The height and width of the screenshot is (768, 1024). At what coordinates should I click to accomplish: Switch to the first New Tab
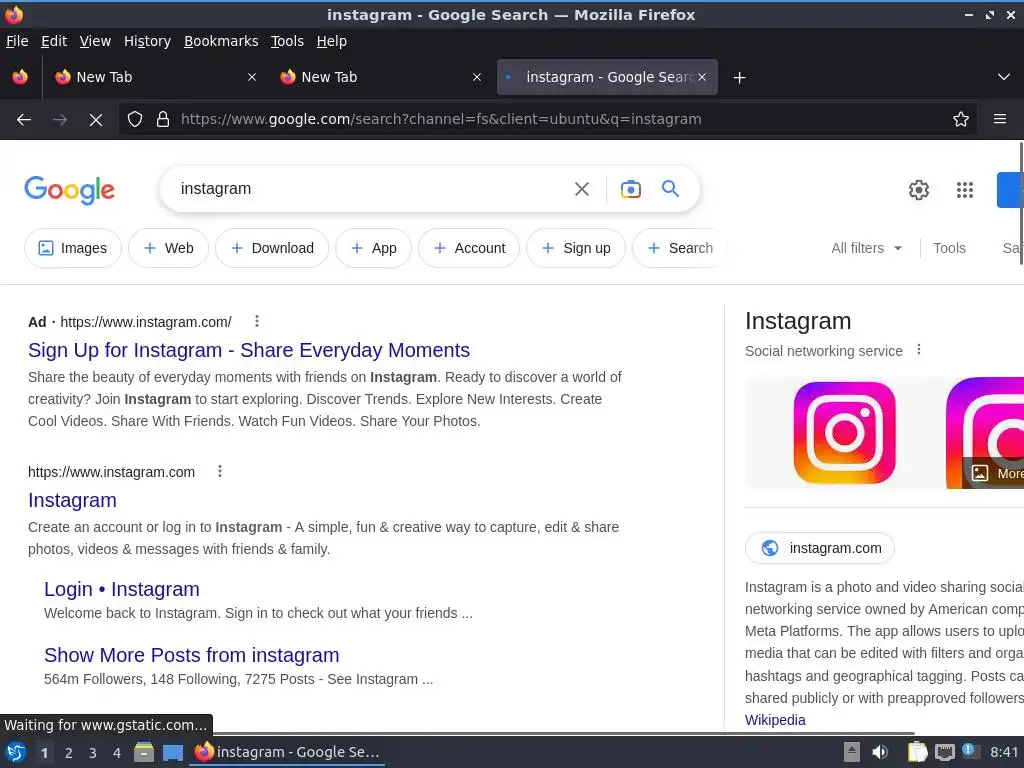click(155, 77)
